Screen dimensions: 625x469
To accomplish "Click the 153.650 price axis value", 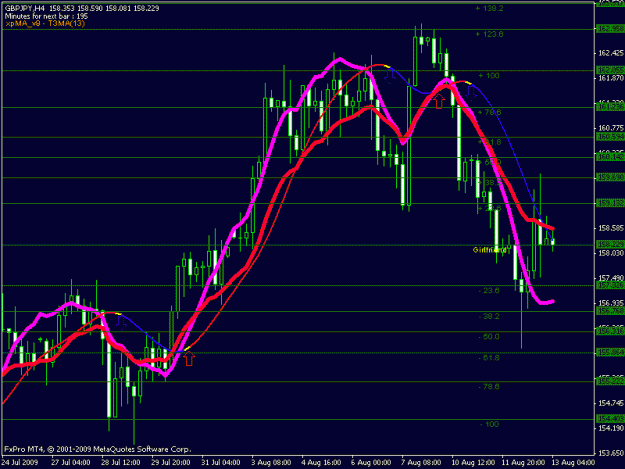I will pos(611,453).
